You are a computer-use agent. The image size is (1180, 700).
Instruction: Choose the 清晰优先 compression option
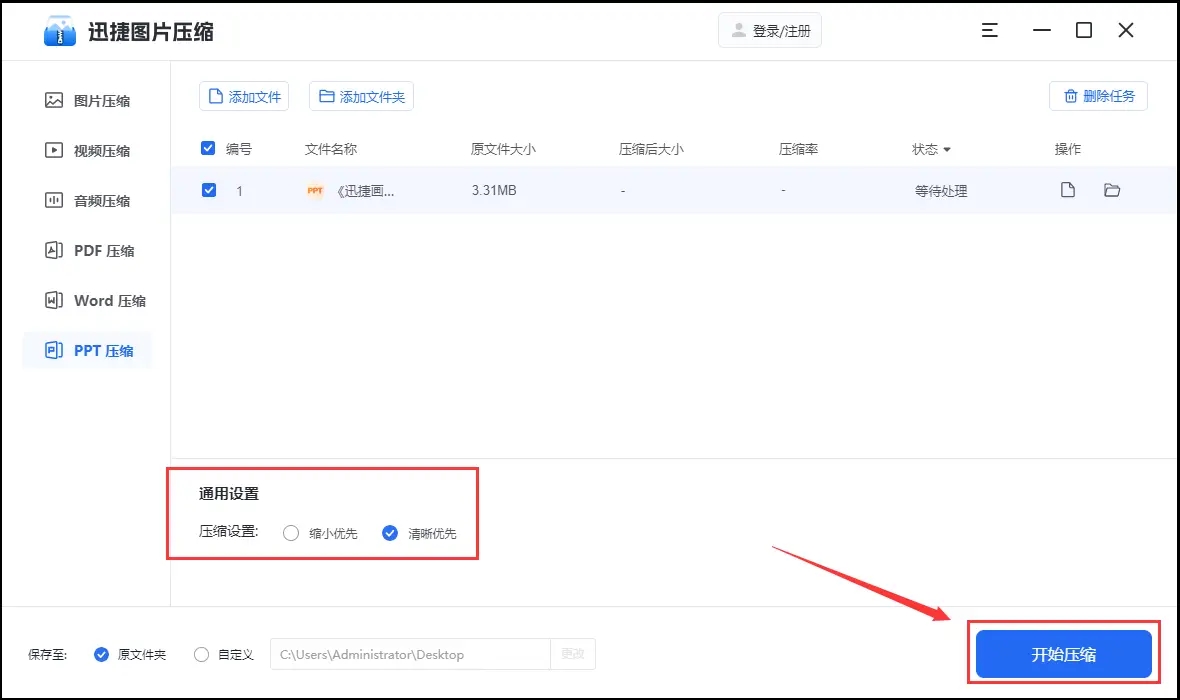[390, 533]
